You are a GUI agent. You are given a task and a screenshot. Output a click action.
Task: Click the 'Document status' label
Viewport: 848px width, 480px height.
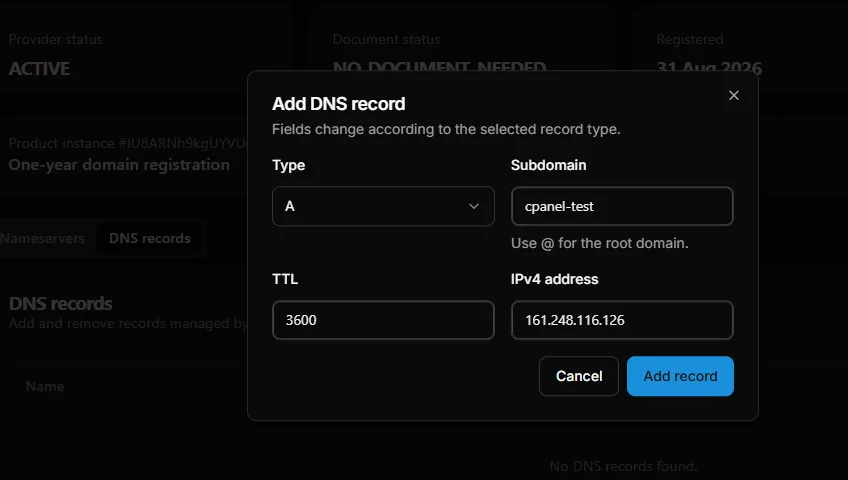coord(386,39)
